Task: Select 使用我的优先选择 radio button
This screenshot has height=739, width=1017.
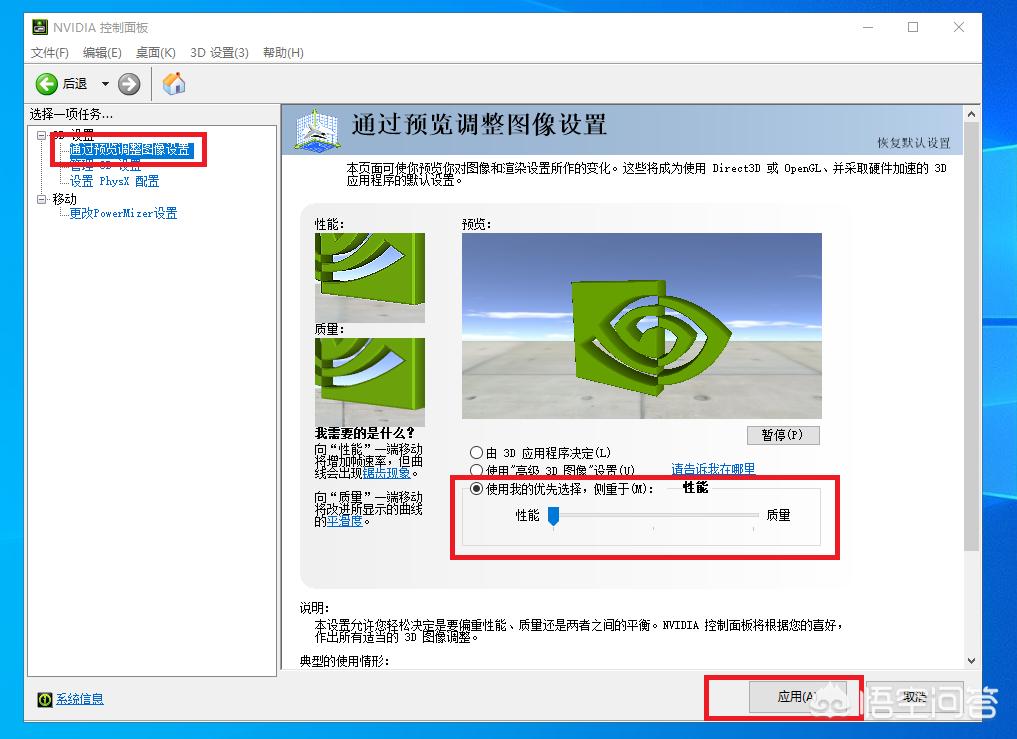Action: pyautogui.click(x=477, y=489)
